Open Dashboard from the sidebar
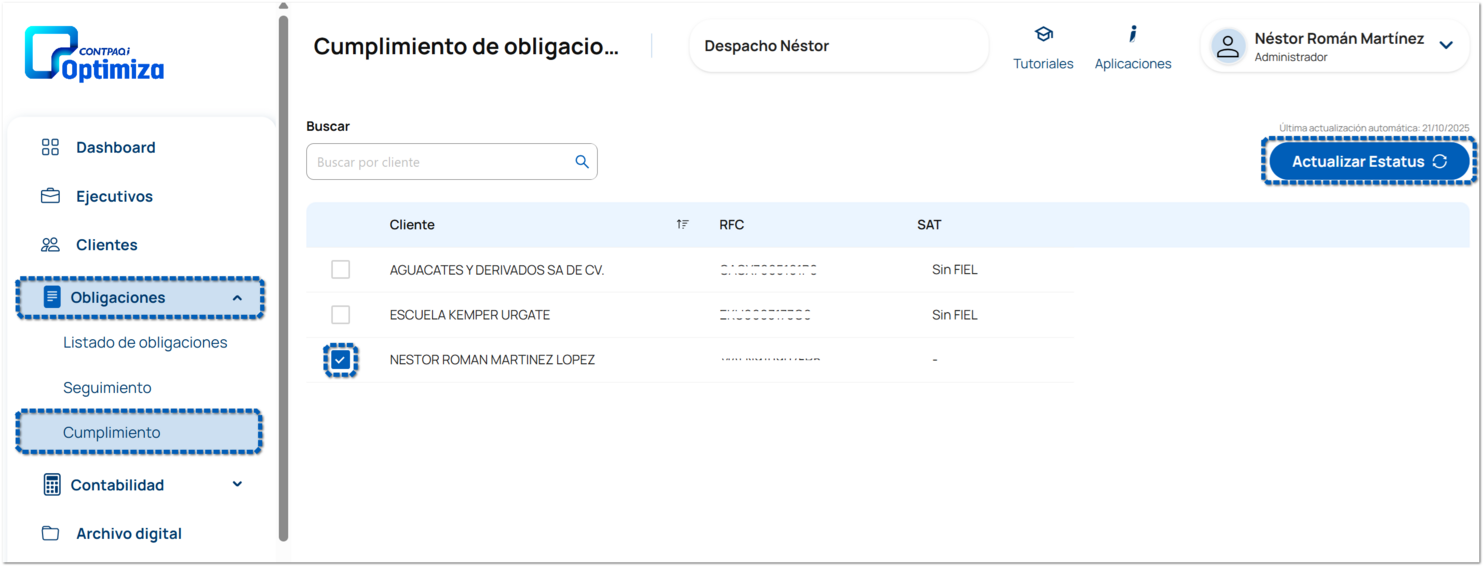This screenshot has width=1484, height=567. [115, 148]
